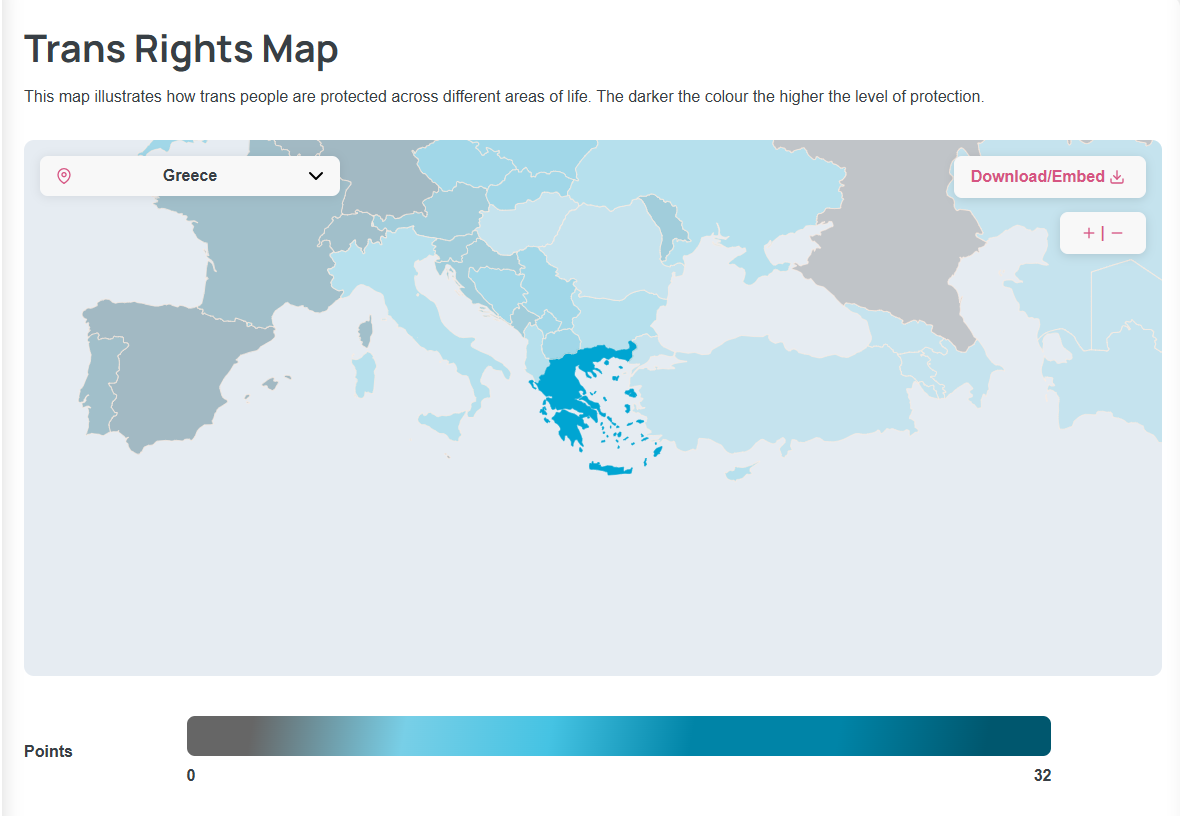Zoom out using the minus sign
Image resolution: width=1180 pixels, height=816 pixels.
pyautogui.click(x=1117, y=234)
